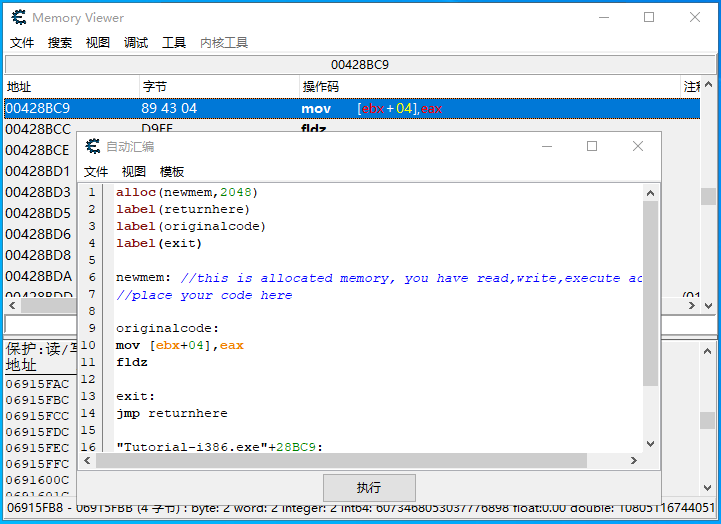Click the disassembler scroll up arrow
Screen dimensions: 721x524
[709, 85]
